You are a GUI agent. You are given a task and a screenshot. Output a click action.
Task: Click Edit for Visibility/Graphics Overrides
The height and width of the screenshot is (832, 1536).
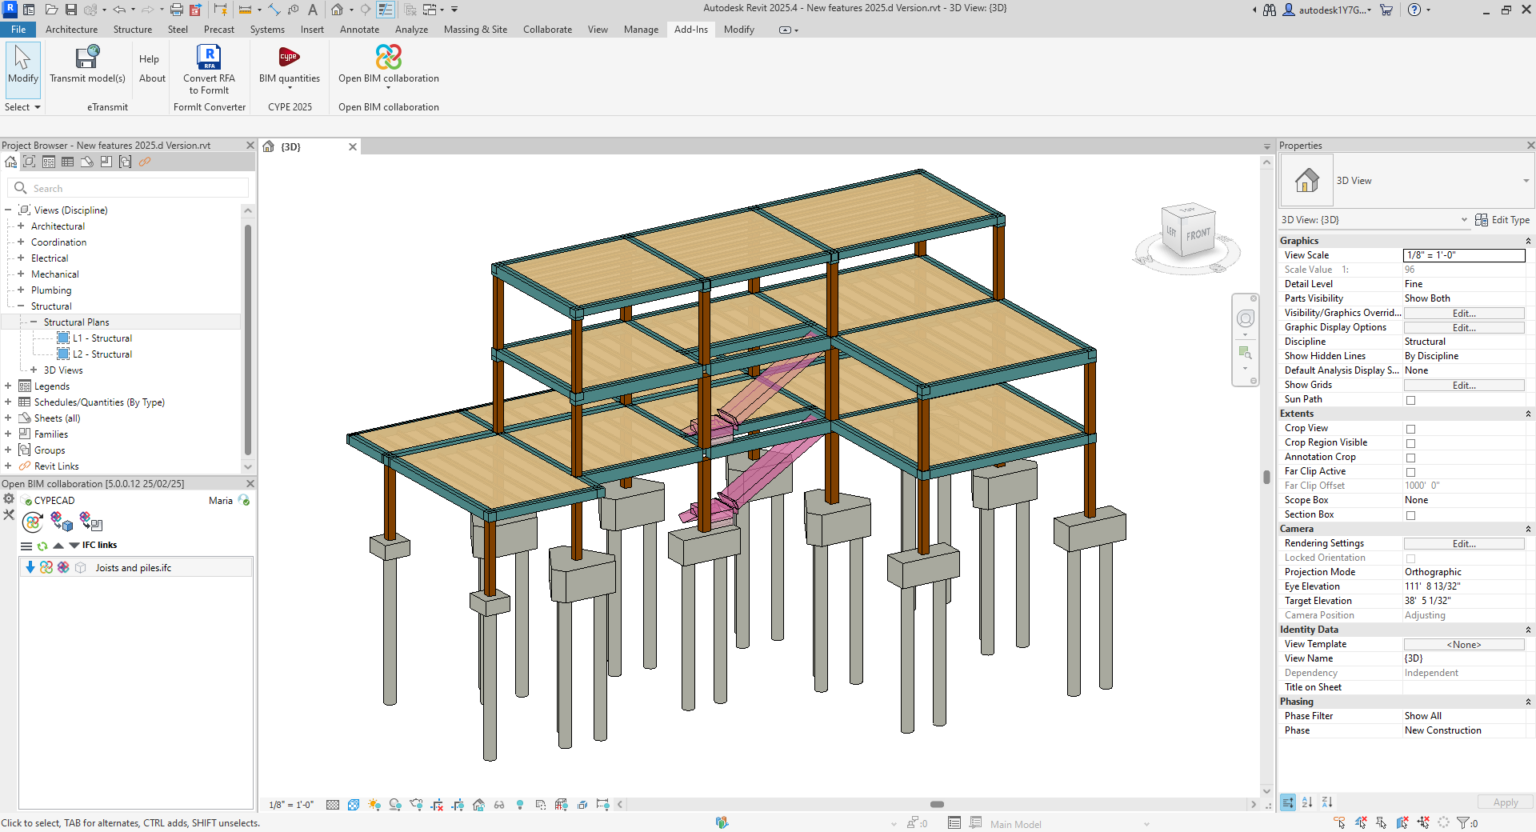[x=1463, y=313]
